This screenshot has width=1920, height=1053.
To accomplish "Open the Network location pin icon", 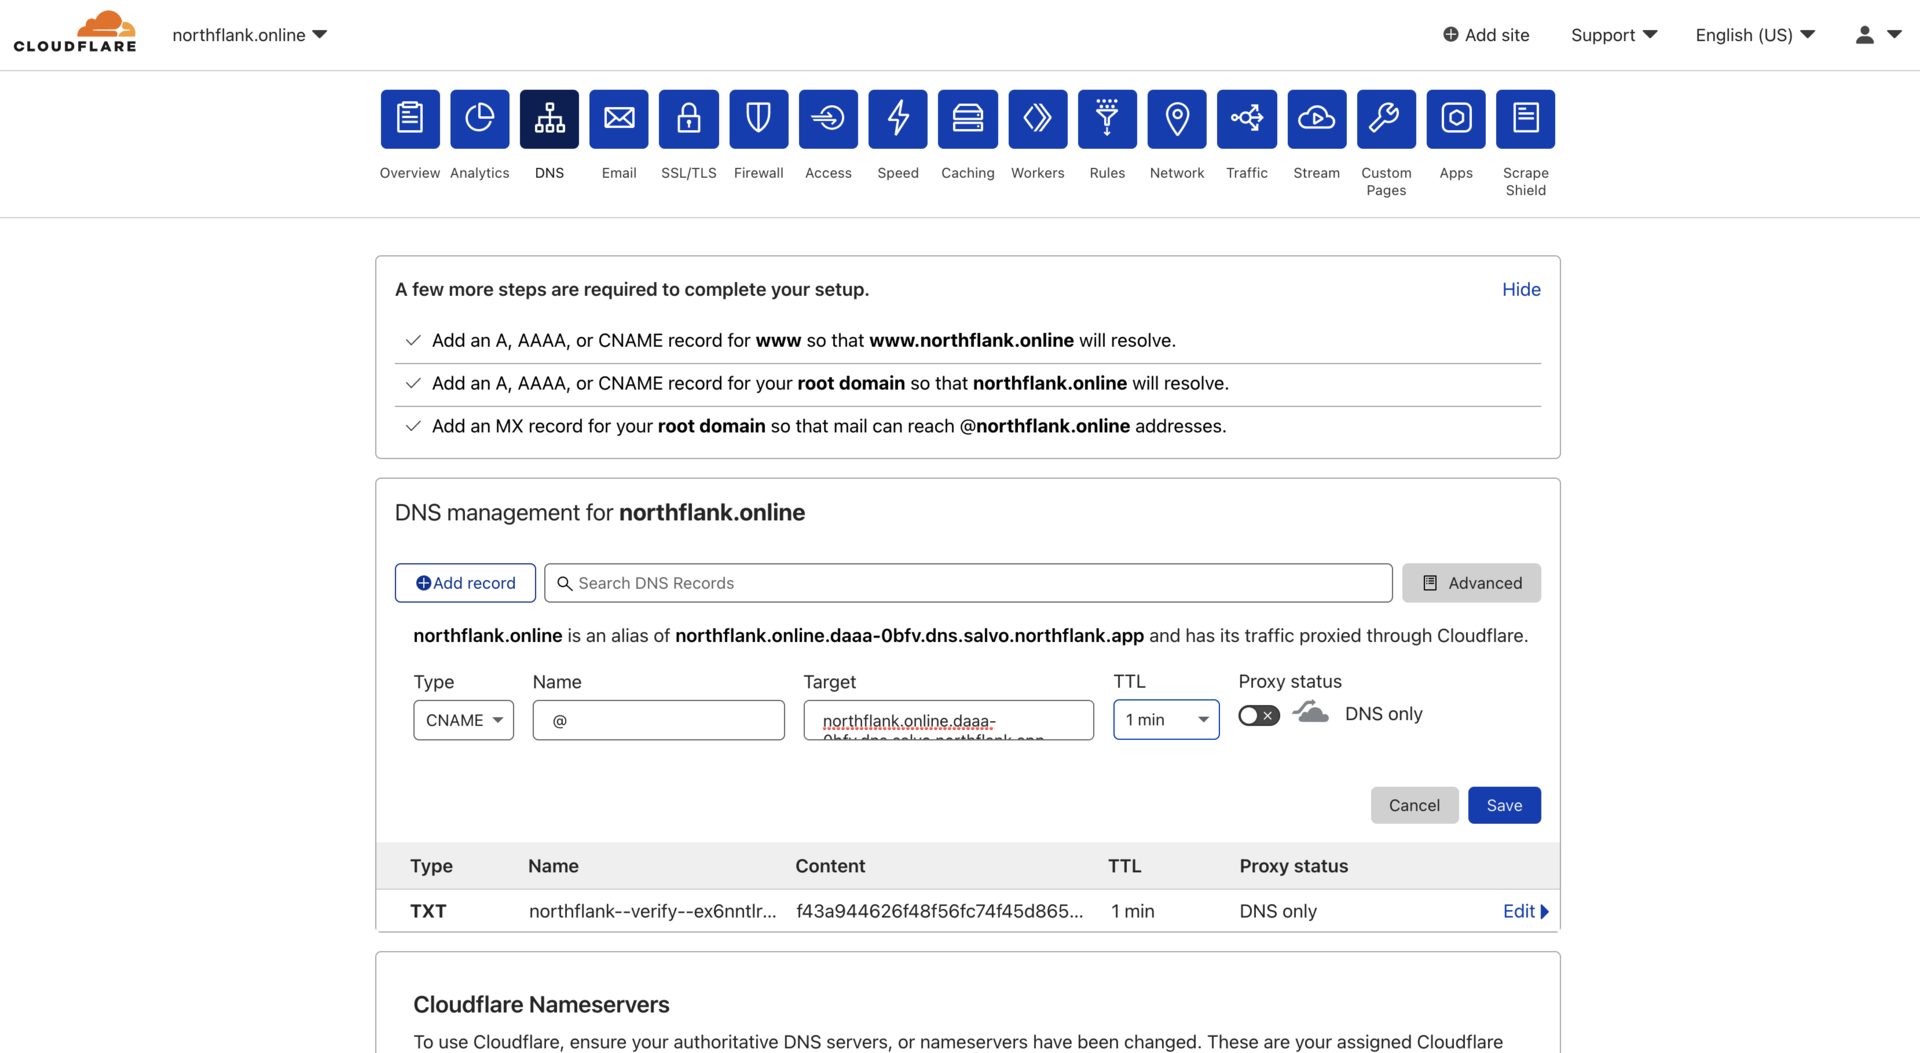I will pyautogui.click(x=1177, y=119).
